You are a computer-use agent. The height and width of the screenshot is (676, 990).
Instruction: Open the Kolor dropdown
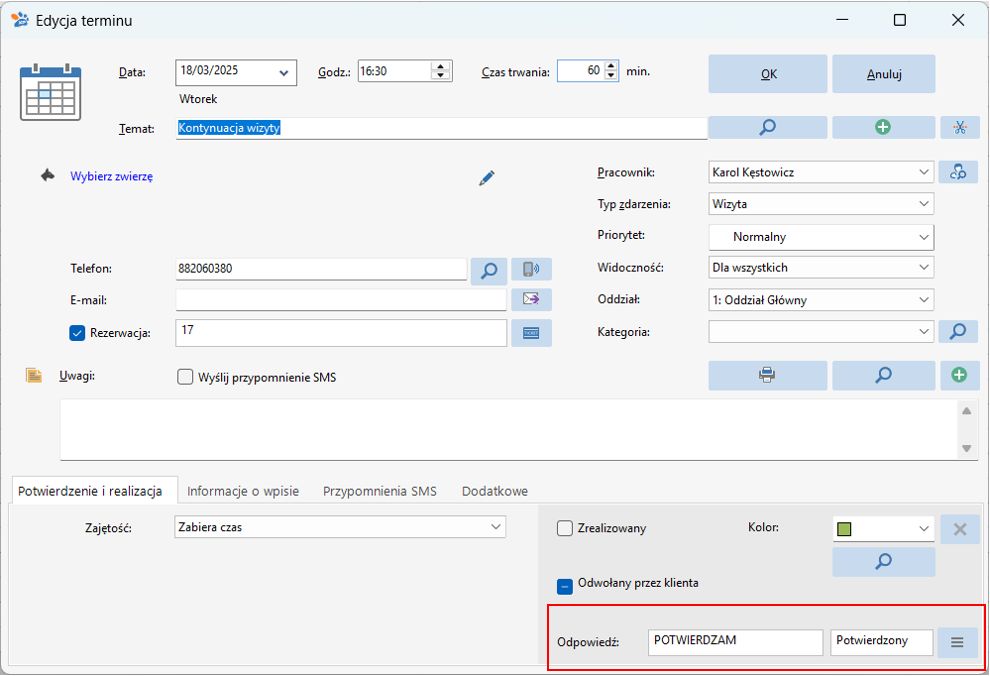[x=923, y=528]
